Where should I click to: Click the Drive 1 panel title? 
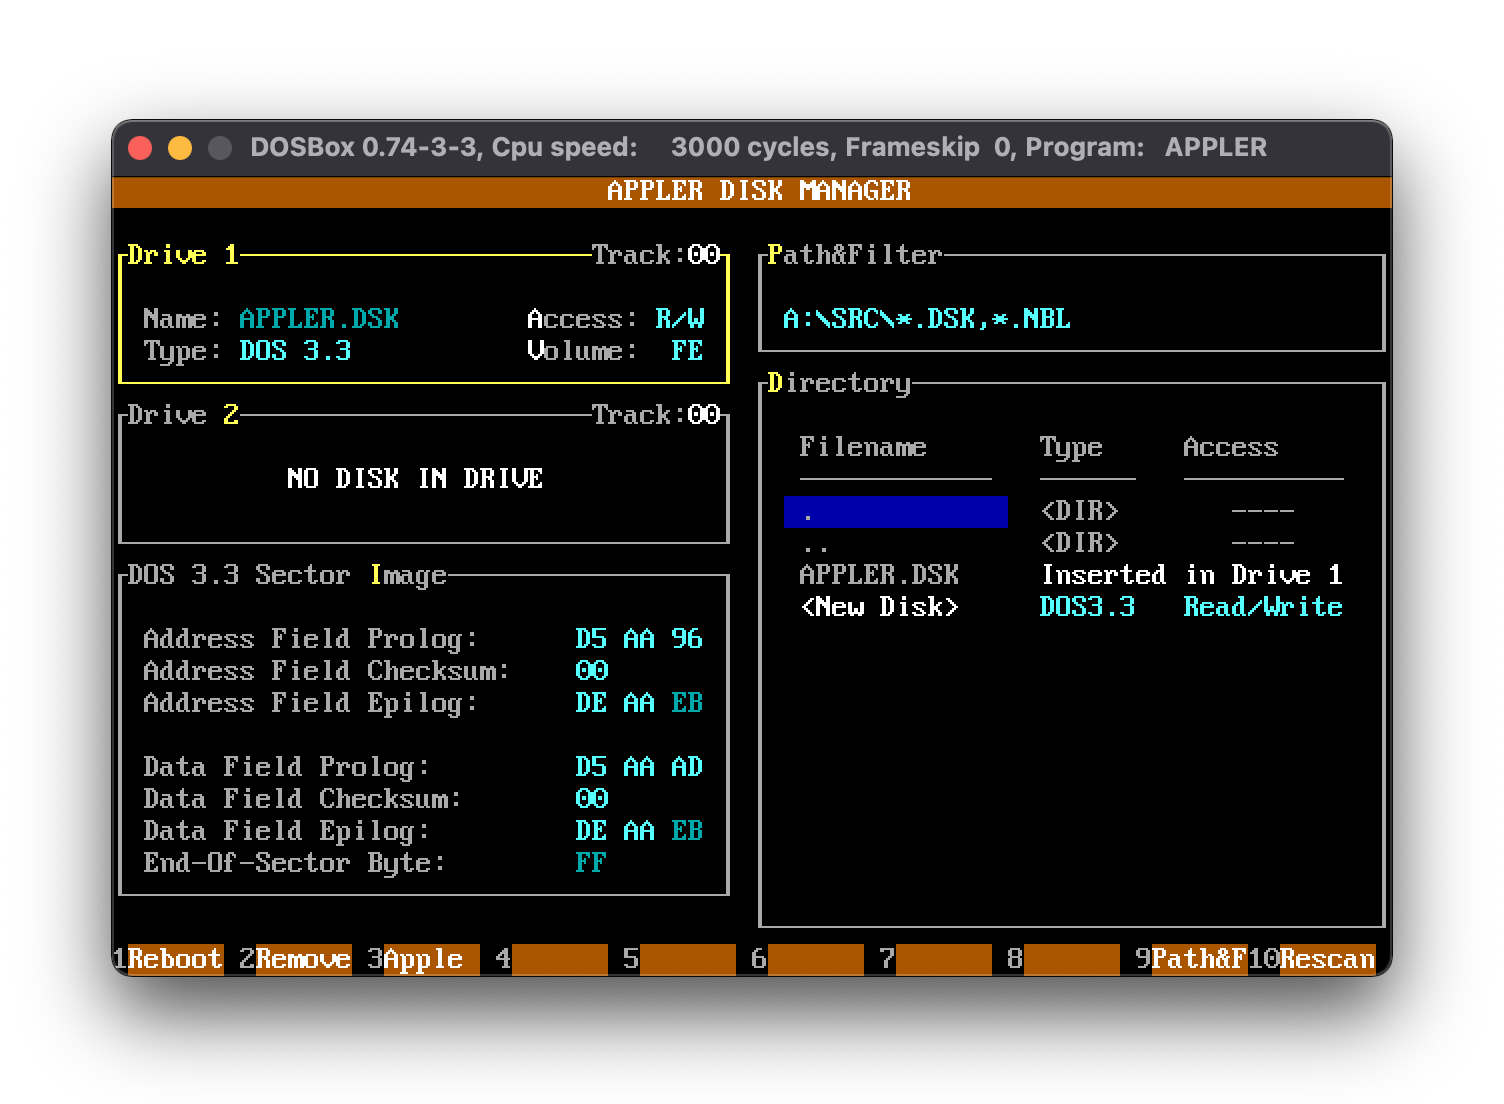point(183,255)
